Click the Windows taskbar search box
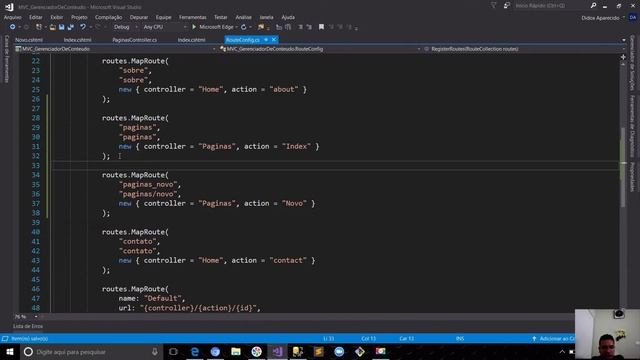 click(90, 351)
